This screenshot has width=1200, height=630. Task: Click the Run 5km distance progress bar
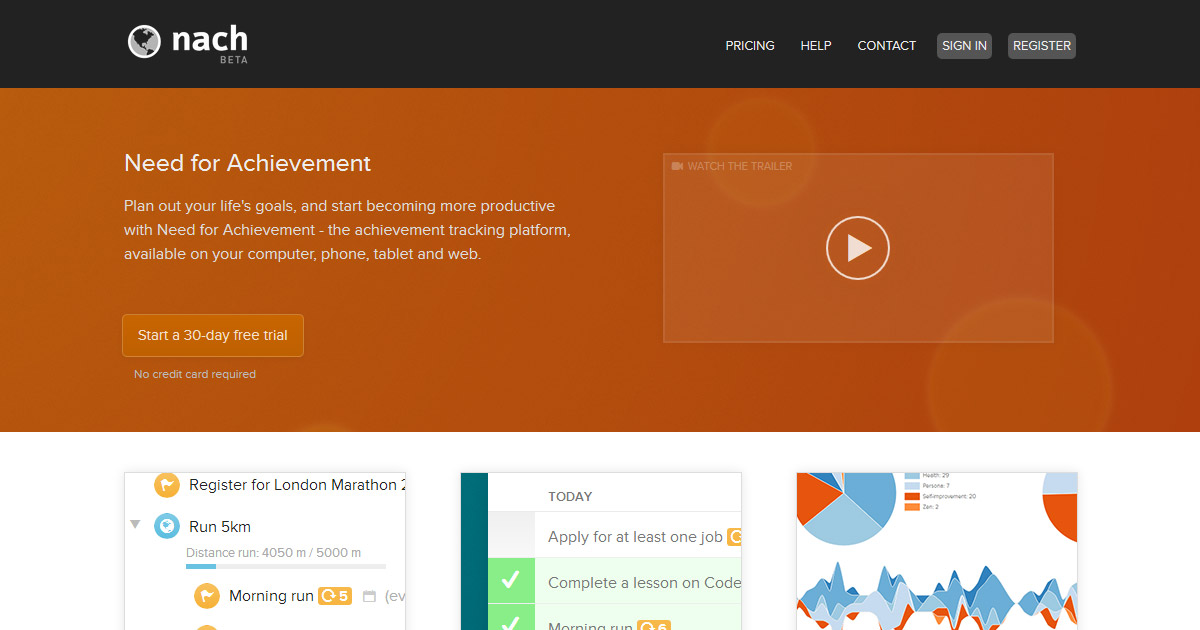285,567
